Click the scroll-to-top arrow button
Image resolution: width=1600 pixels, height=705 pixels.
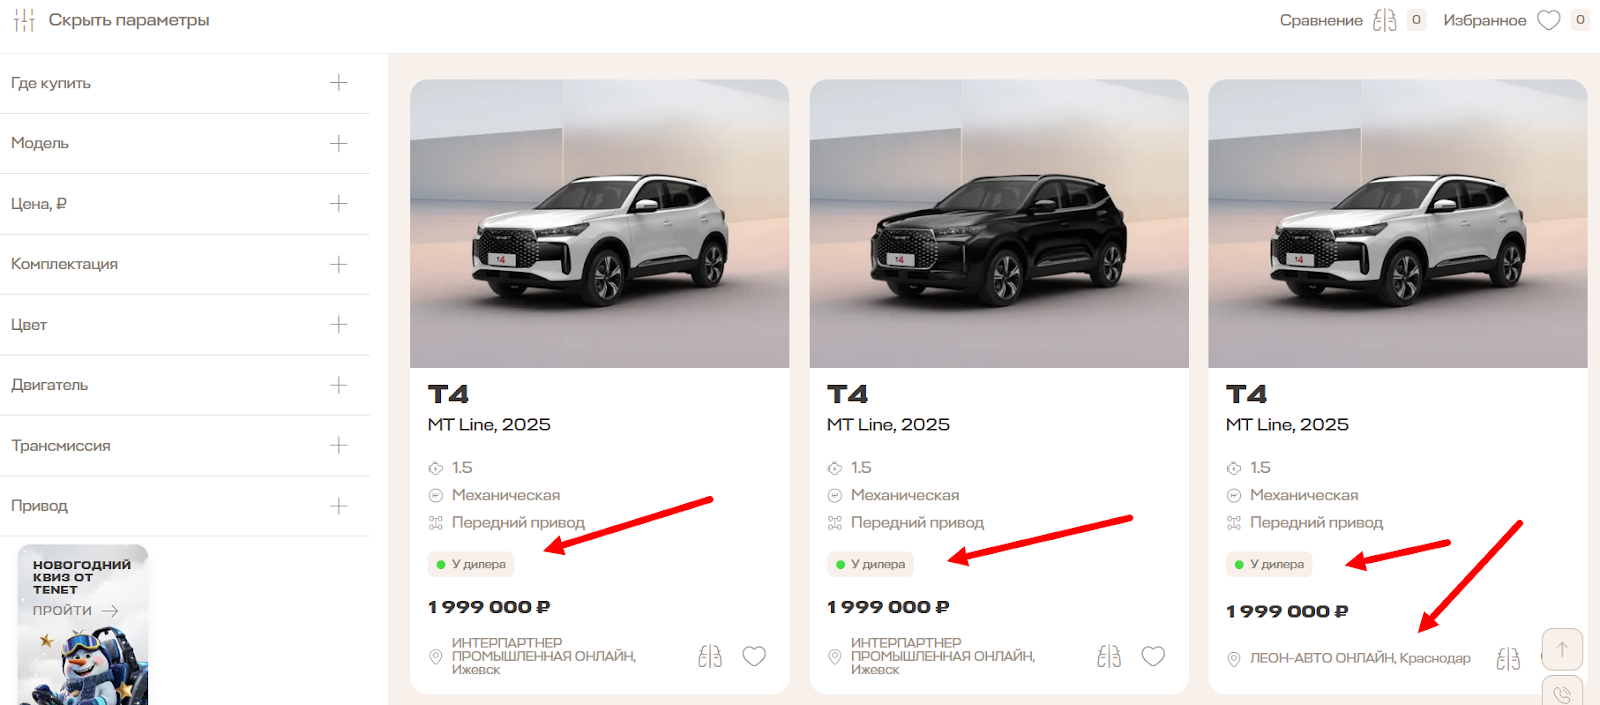pyautogui.click(x=1562, y=649)
